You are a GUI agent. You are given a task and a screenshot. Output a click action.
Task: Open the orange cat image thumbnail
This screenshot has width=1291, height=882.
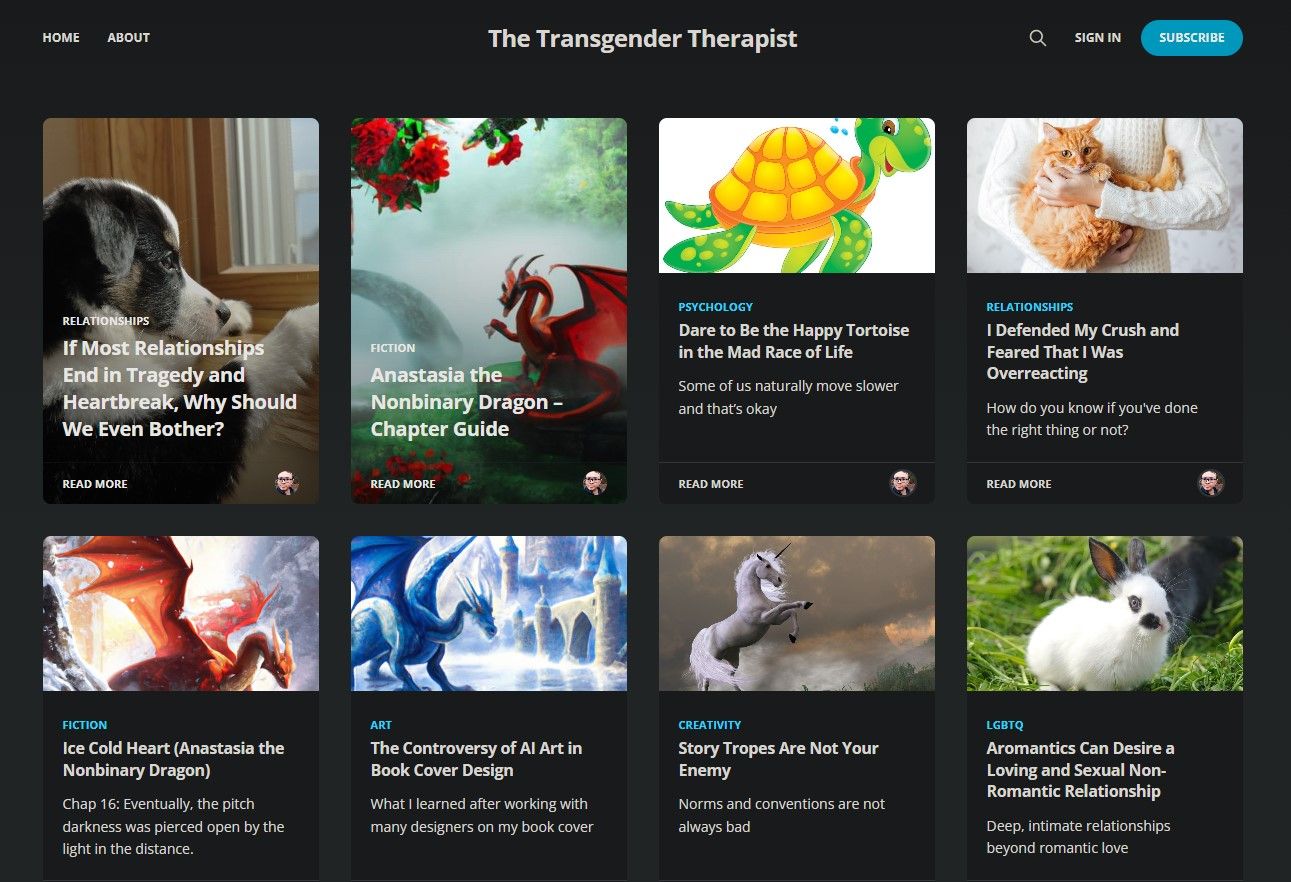tap(1105, 195)
